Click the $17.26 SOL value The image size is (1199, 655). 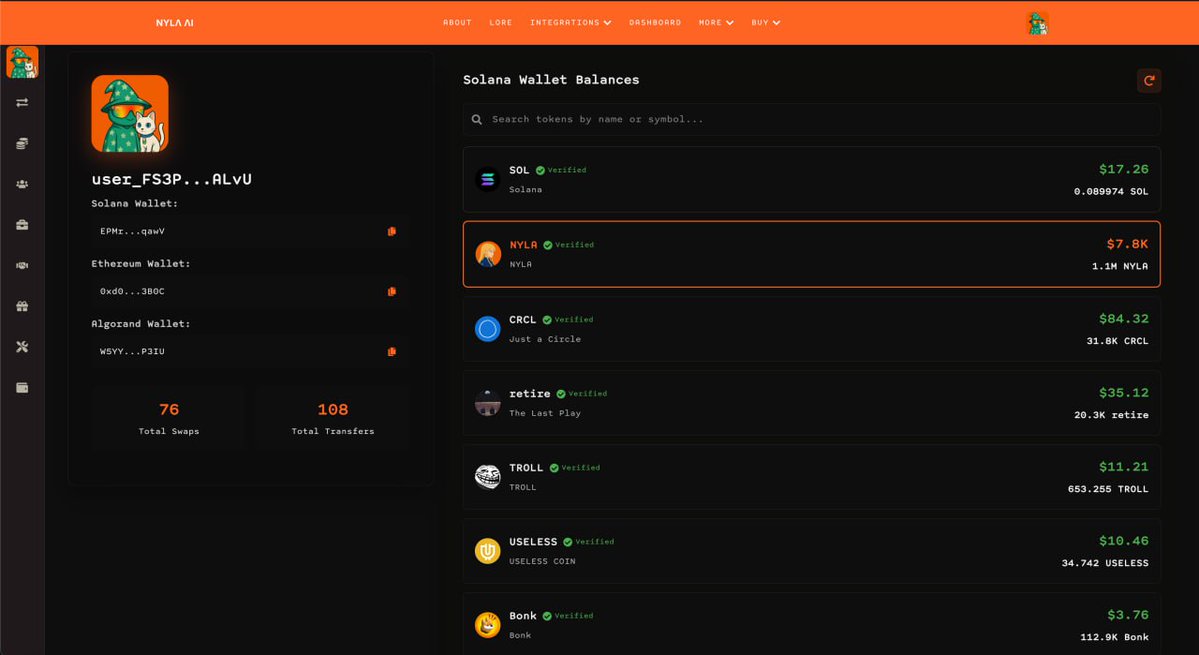[x=1123, y=169]
